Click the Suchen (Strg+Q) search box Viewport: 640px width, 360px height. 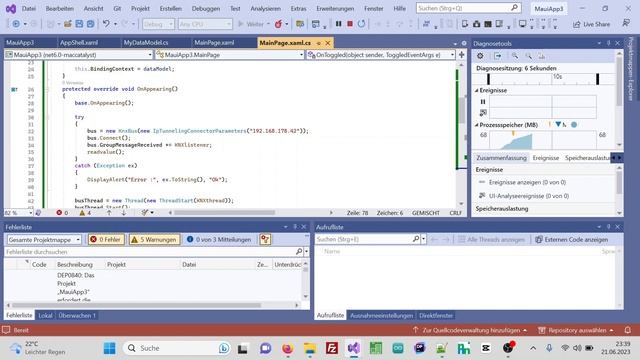pyautogui.click(x=468, y=8)
